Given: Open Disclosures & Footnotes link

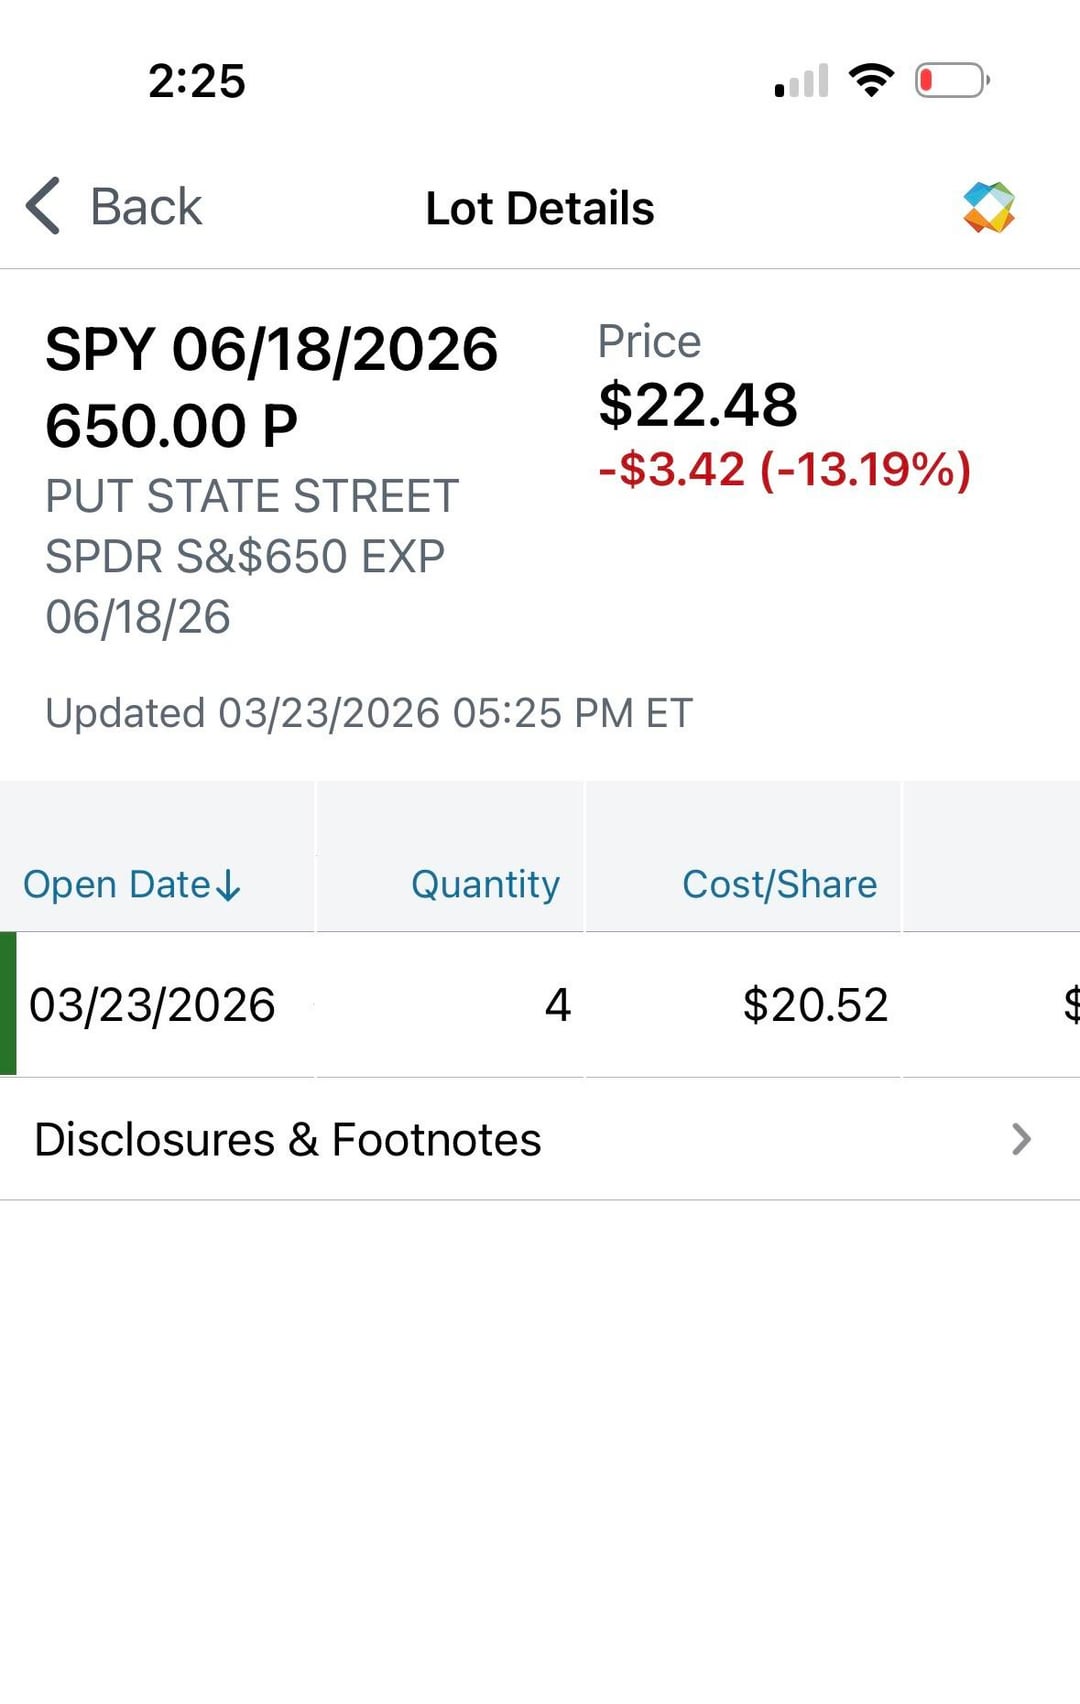Looking at the screenshot, I should coord(288,1140).
